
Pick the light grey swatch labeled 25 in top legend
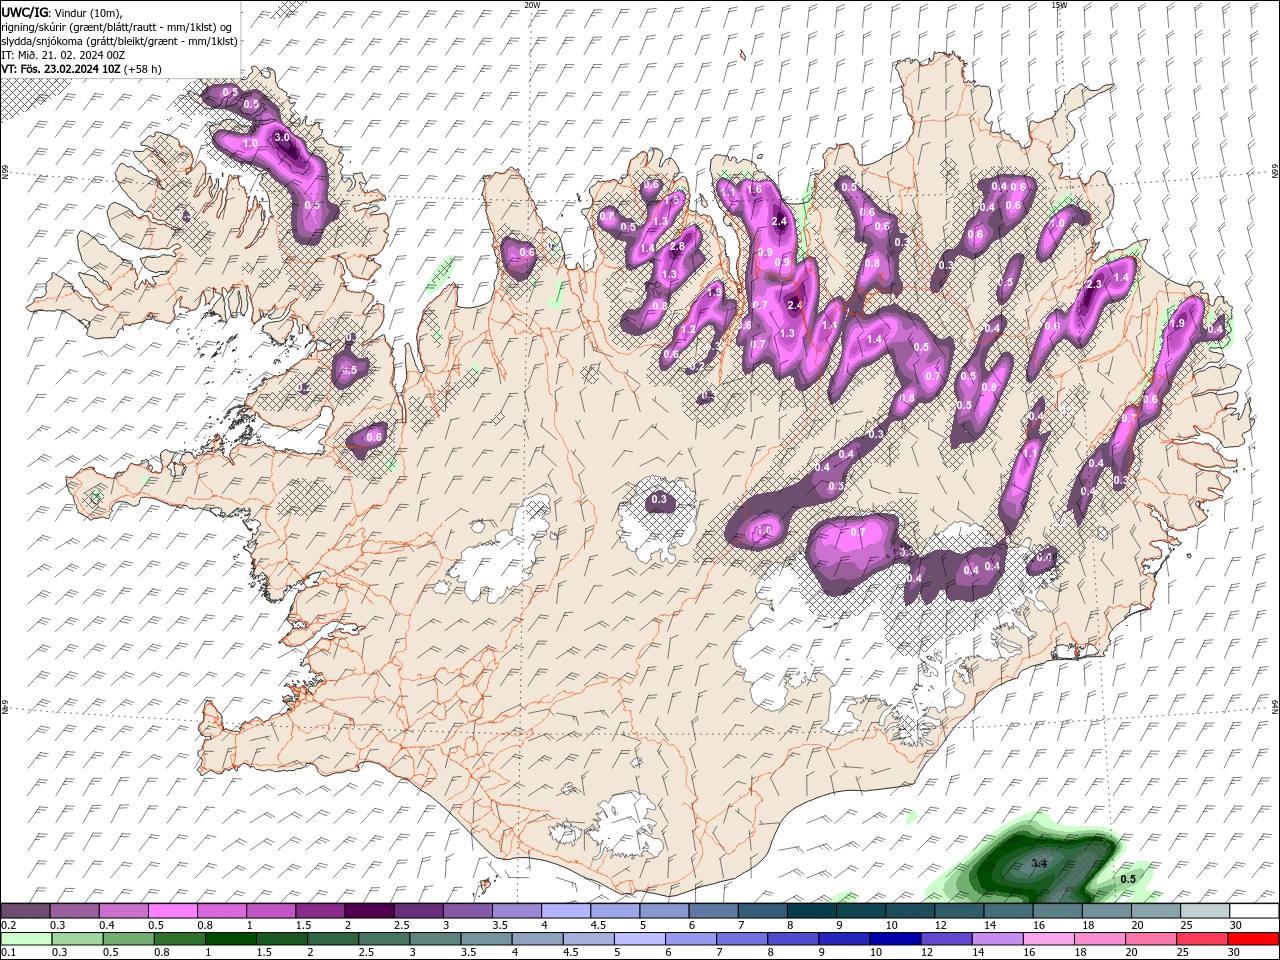tap(1206, 911)
